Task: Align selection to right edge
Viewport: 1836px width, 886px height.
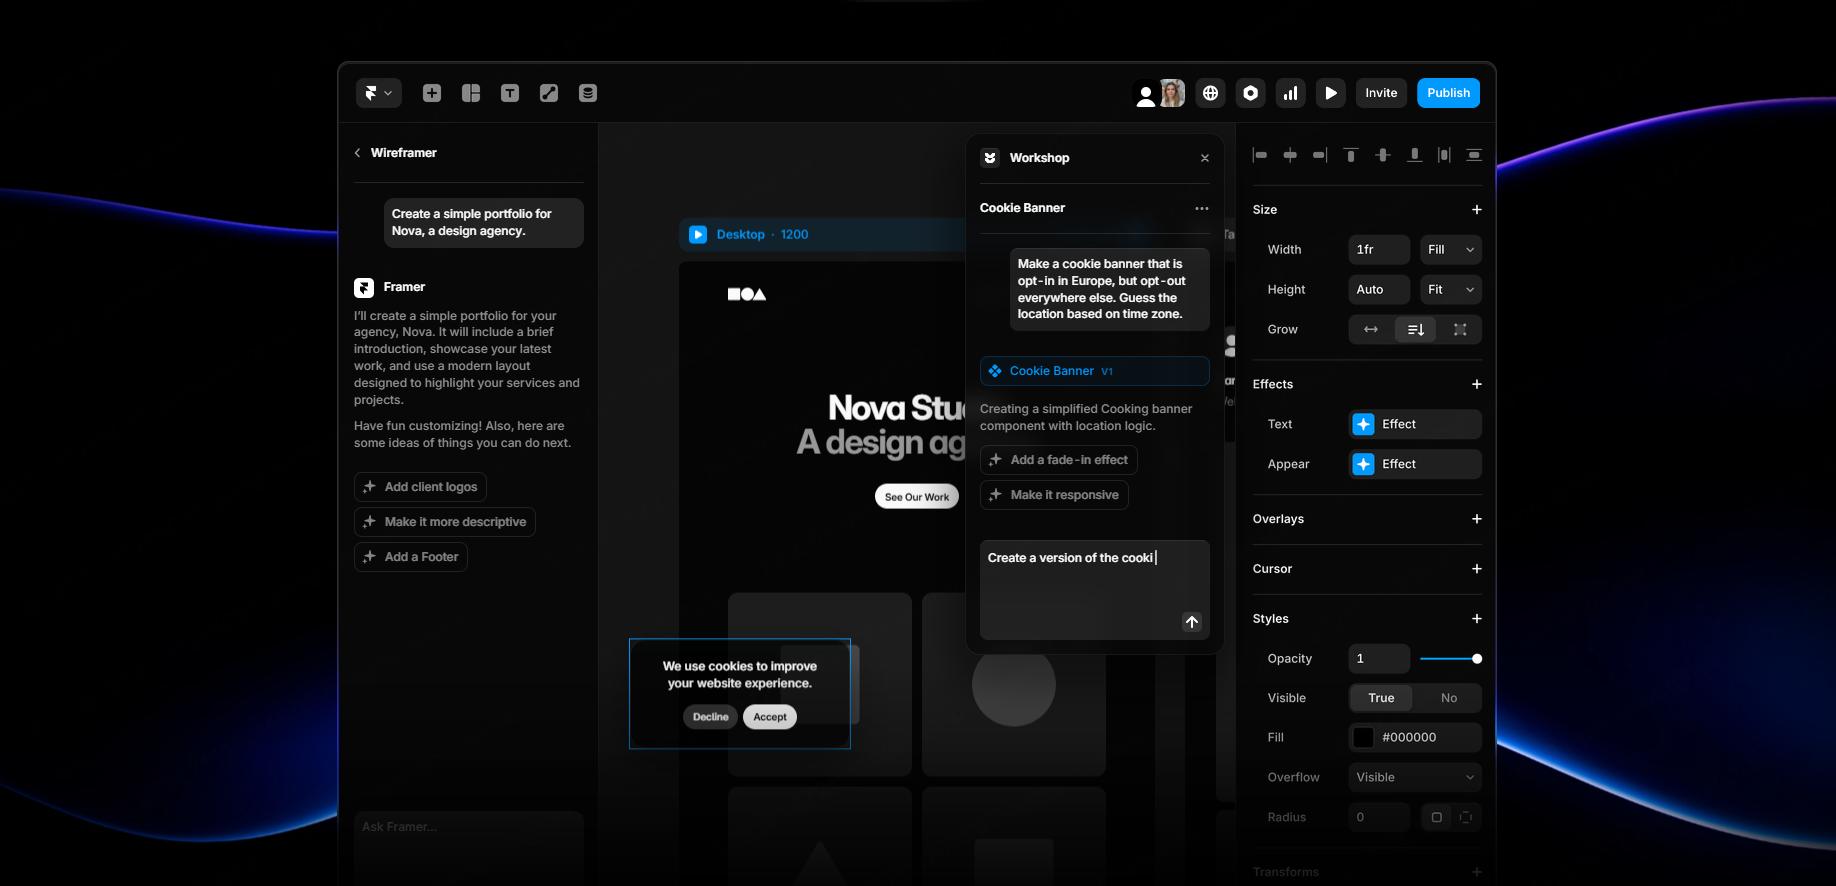Action: (1320, 155)
